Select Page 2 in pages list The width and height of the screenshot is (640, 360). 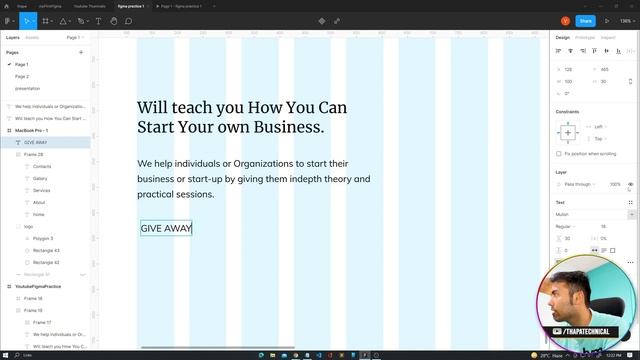[x=22, y=76]
